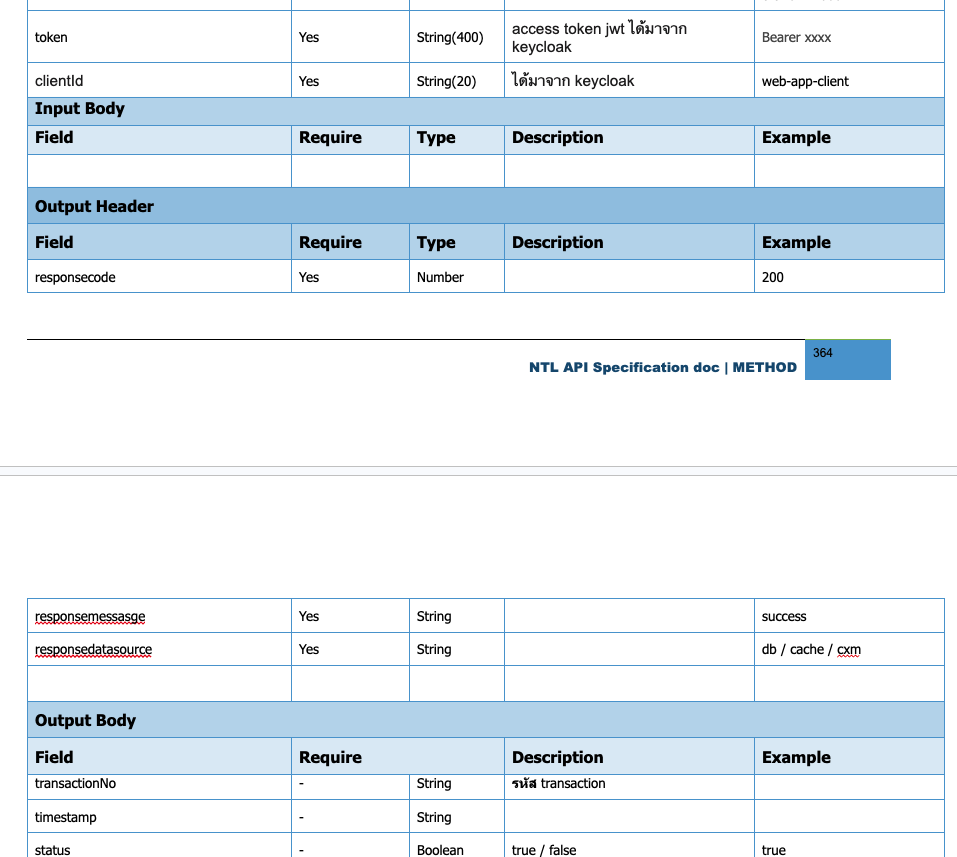Click the Output Header section heading
This screenshot has width=957, height=857.
click(x=95, y=206)
